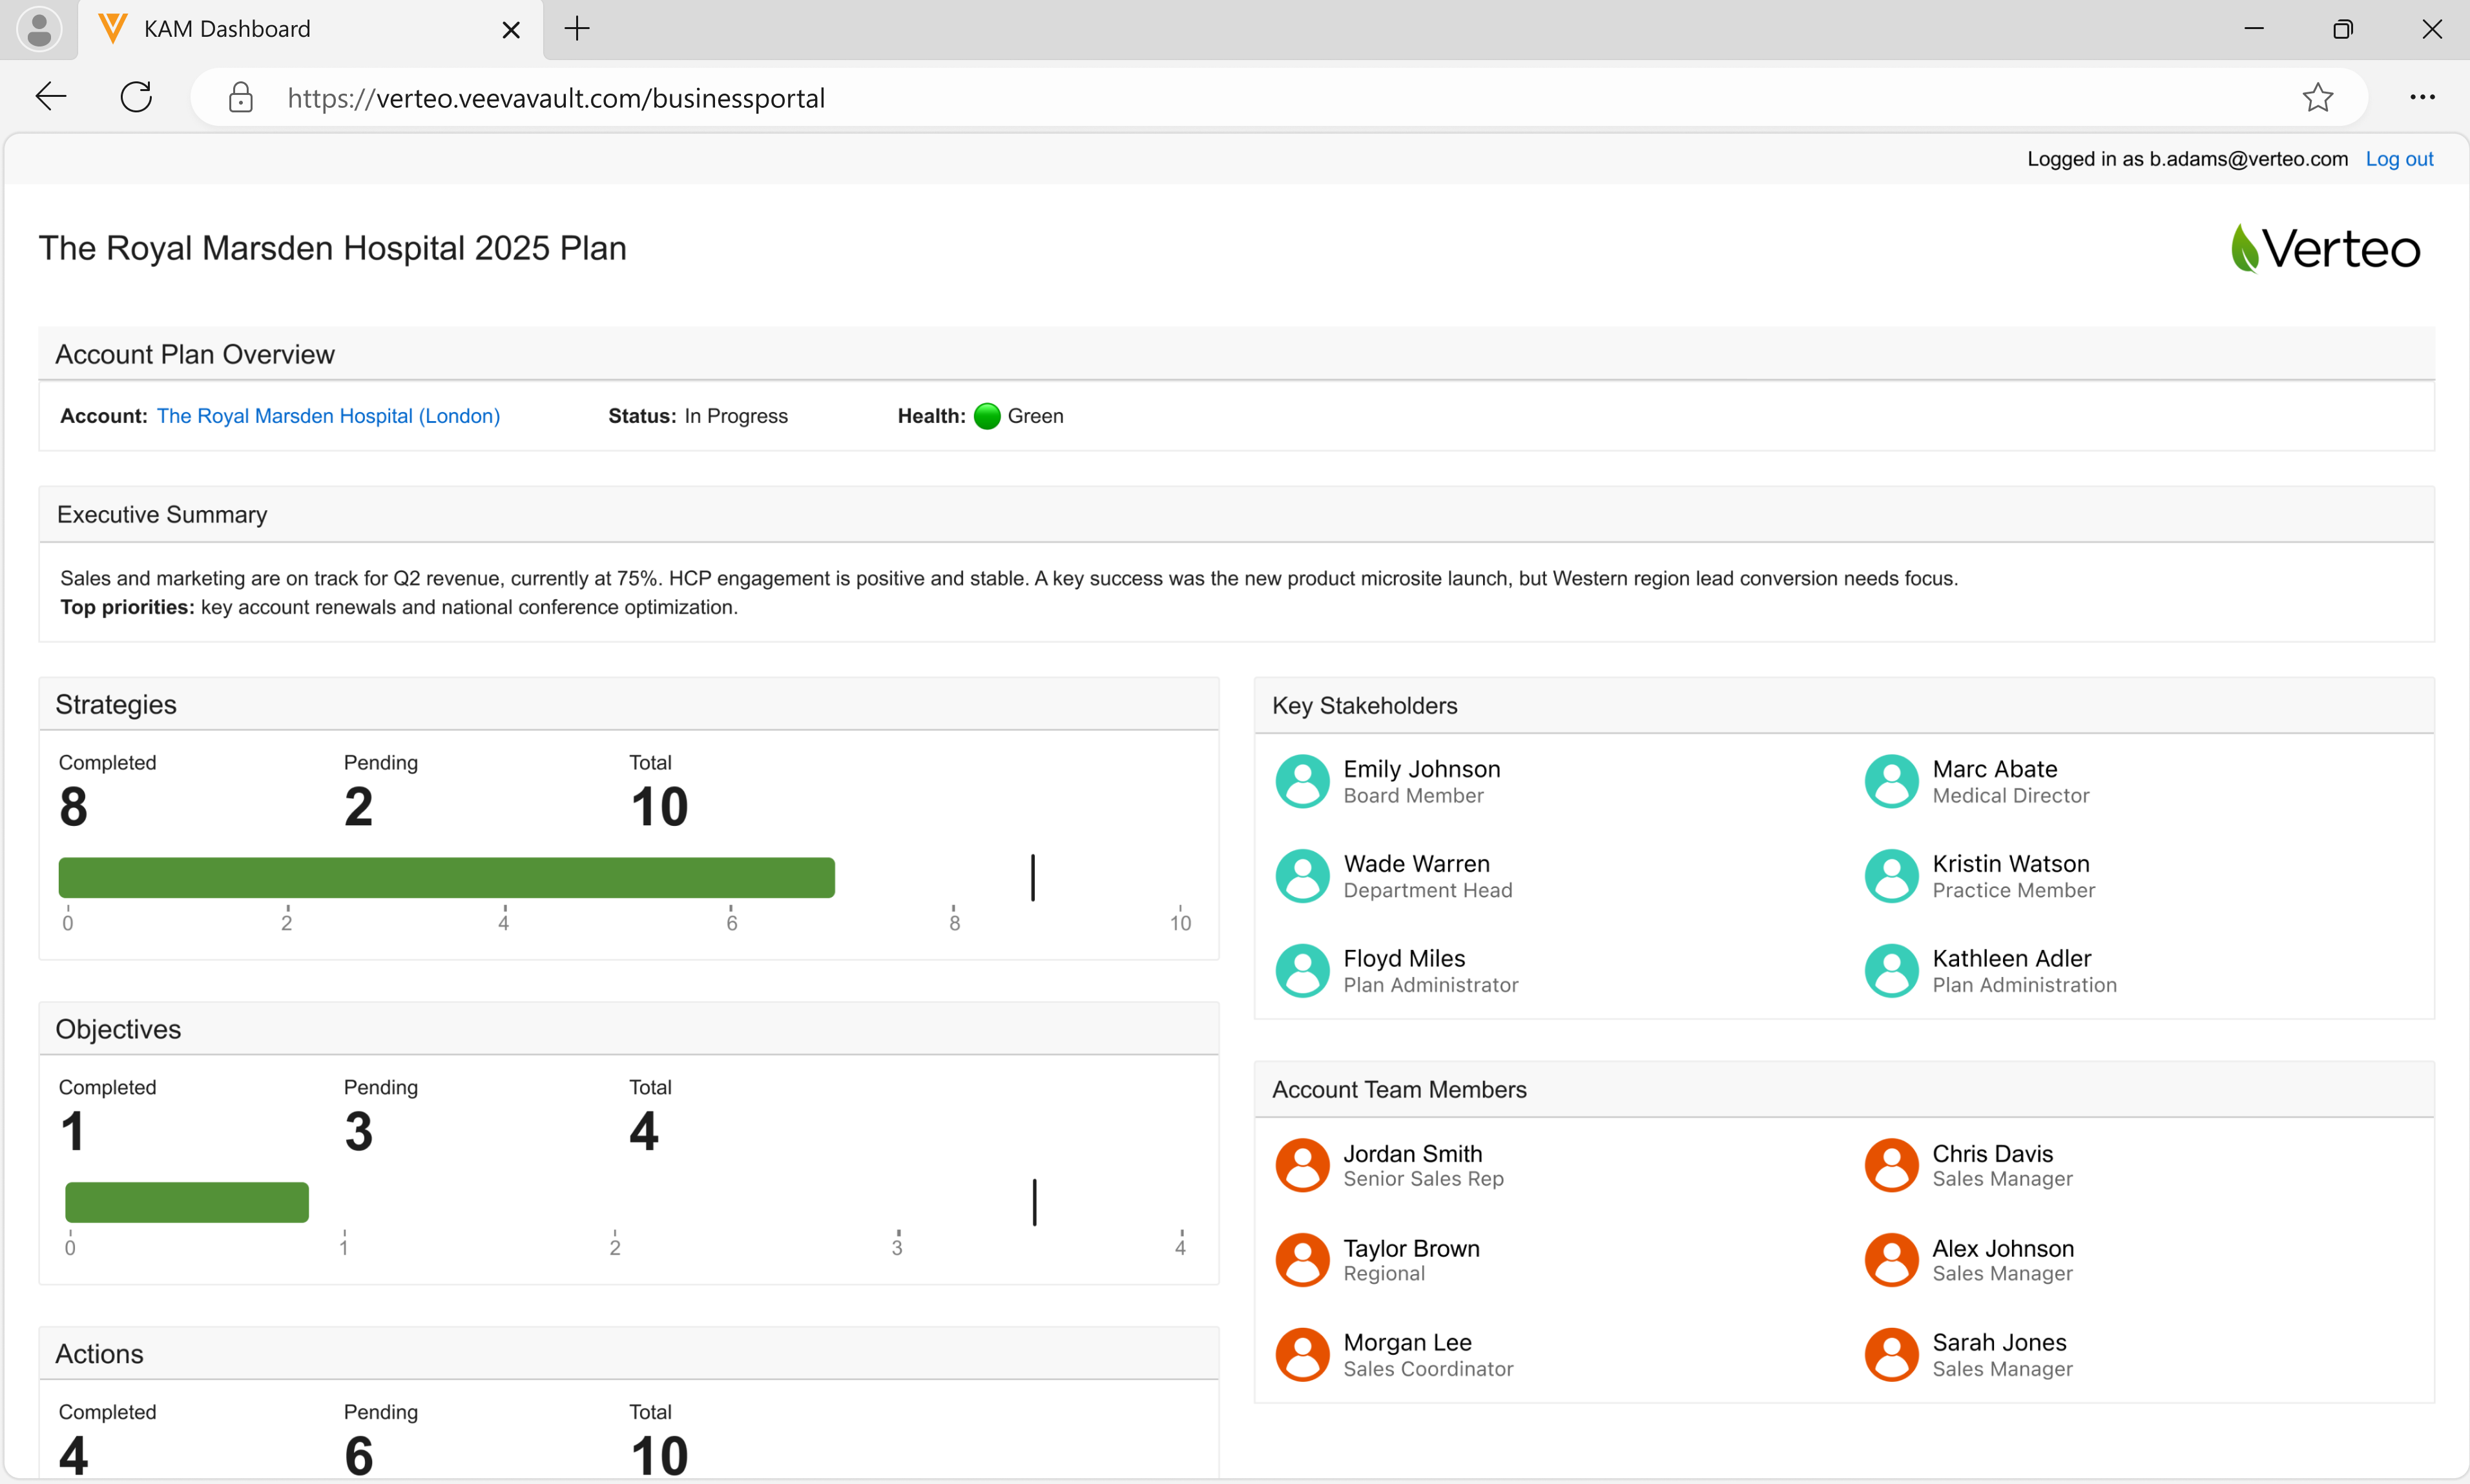
Task: Click Emily Johnson's teal avatar icon
Action: [1302, 781]
